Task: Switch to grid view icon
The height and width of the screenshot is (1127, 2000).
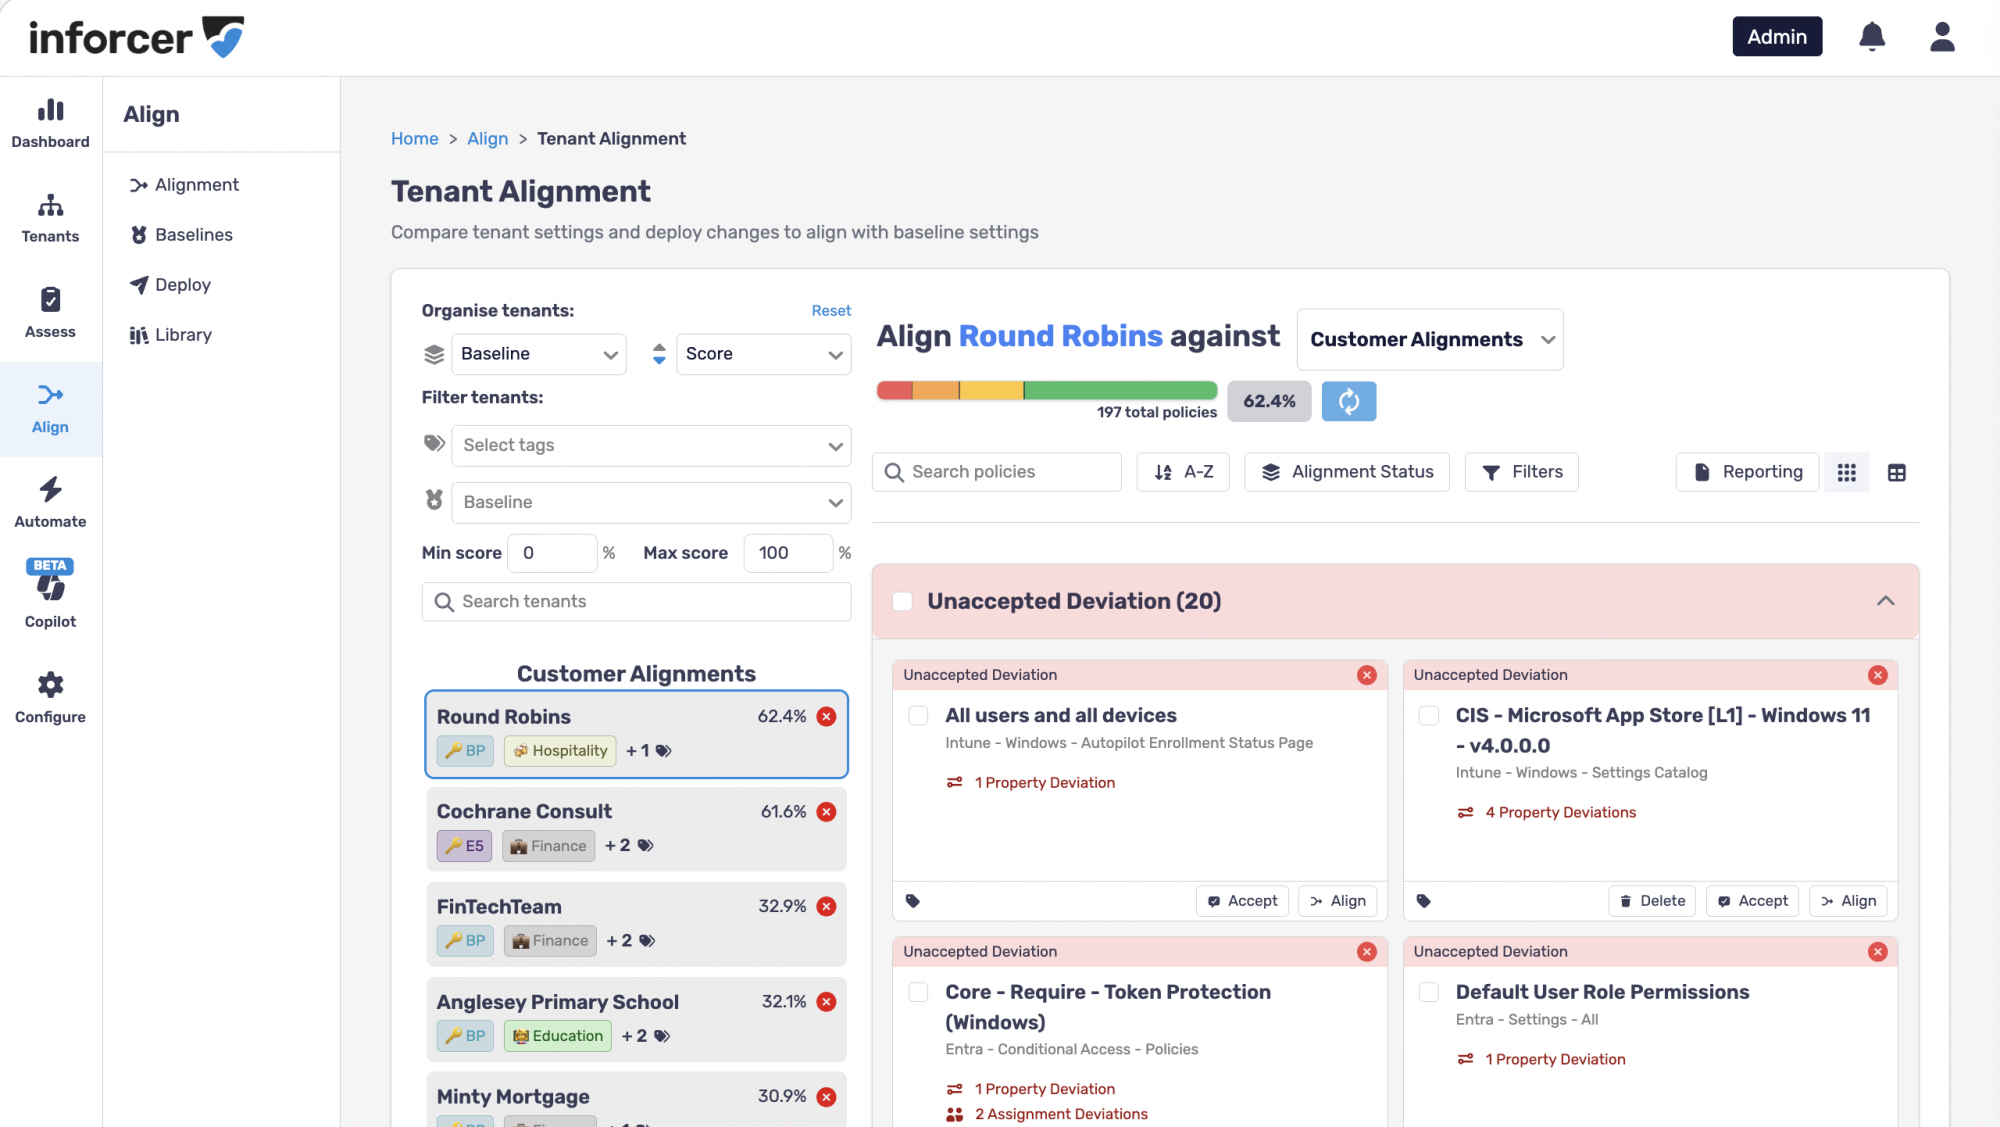Action: [1846, 472]
